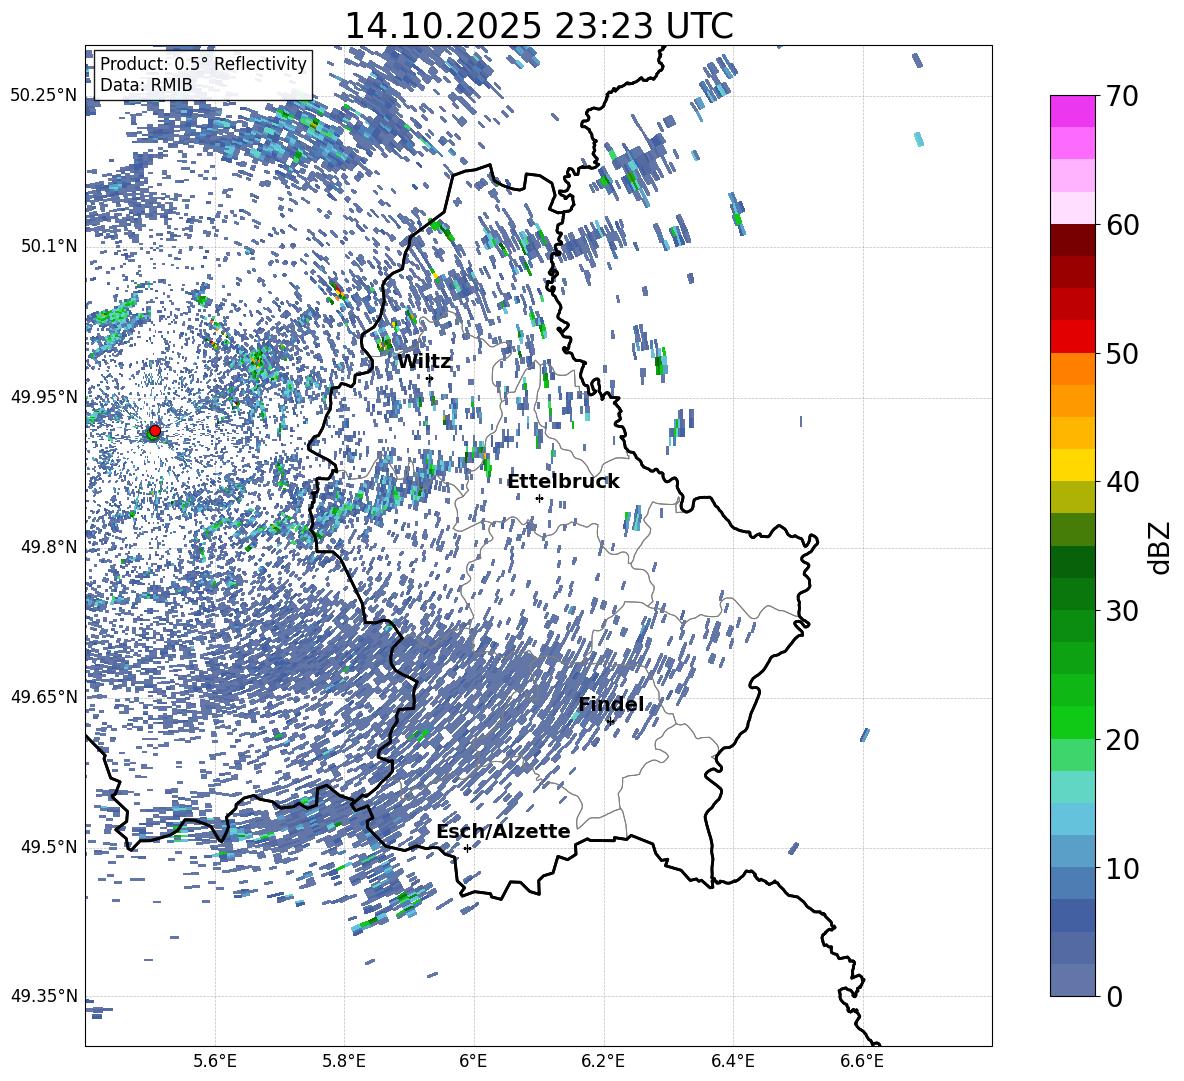Click the Ettelbruck city label
Screen dimensions: 1184x1081
point(563,482)
